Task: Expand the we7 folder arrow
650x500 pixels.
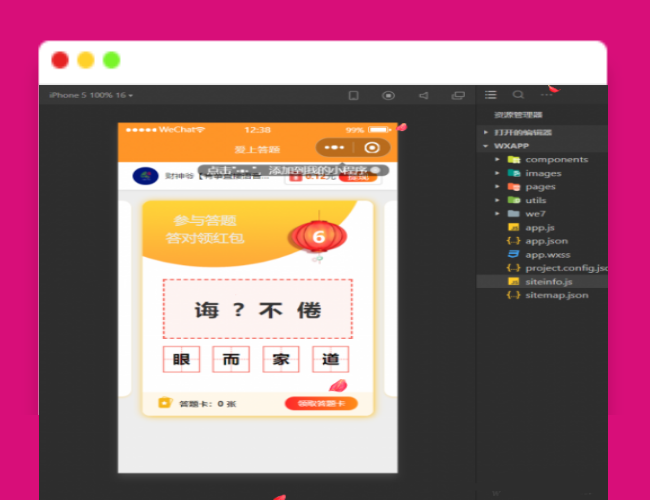Action: pyautogui.click(x=497, y=214)
